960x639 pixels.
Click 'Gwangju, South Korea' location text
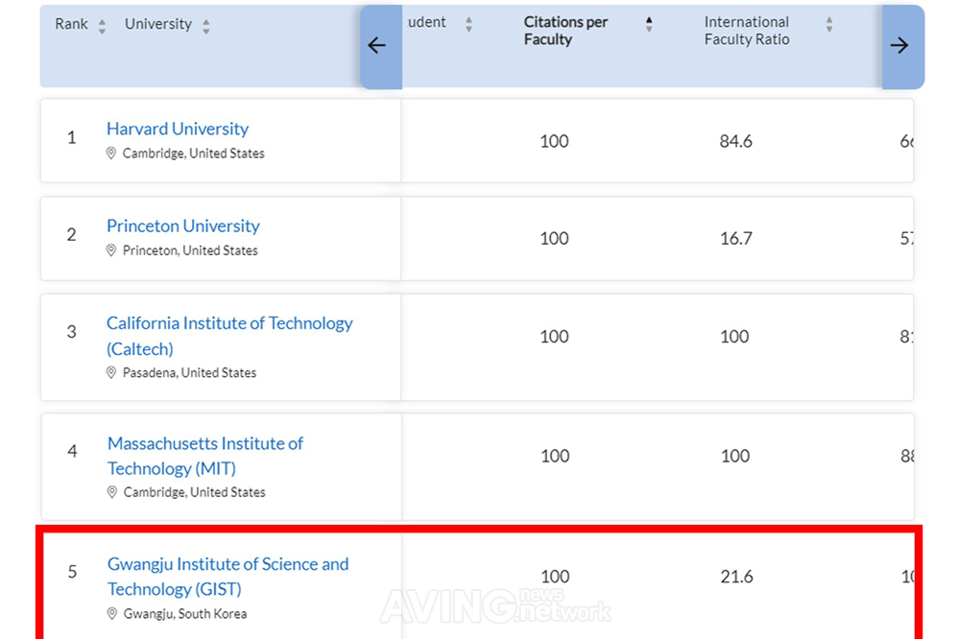click(x=185, y=613)
